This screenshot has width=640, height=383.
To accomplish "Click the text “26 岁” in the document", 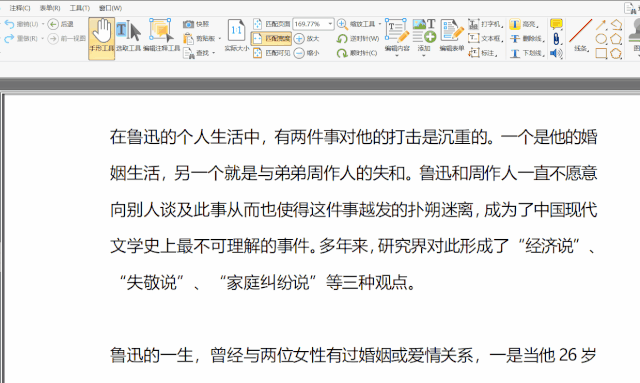I will coord(578,355).
